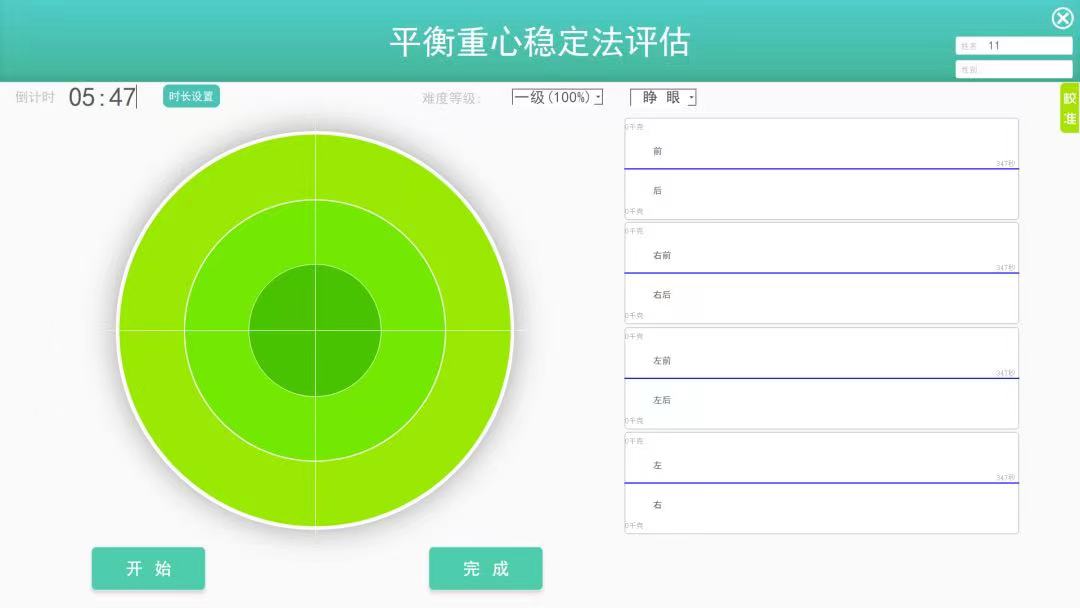Click the 姓名 name field containing 11
Viewport: 1080px width, 608px height.
1013,44
